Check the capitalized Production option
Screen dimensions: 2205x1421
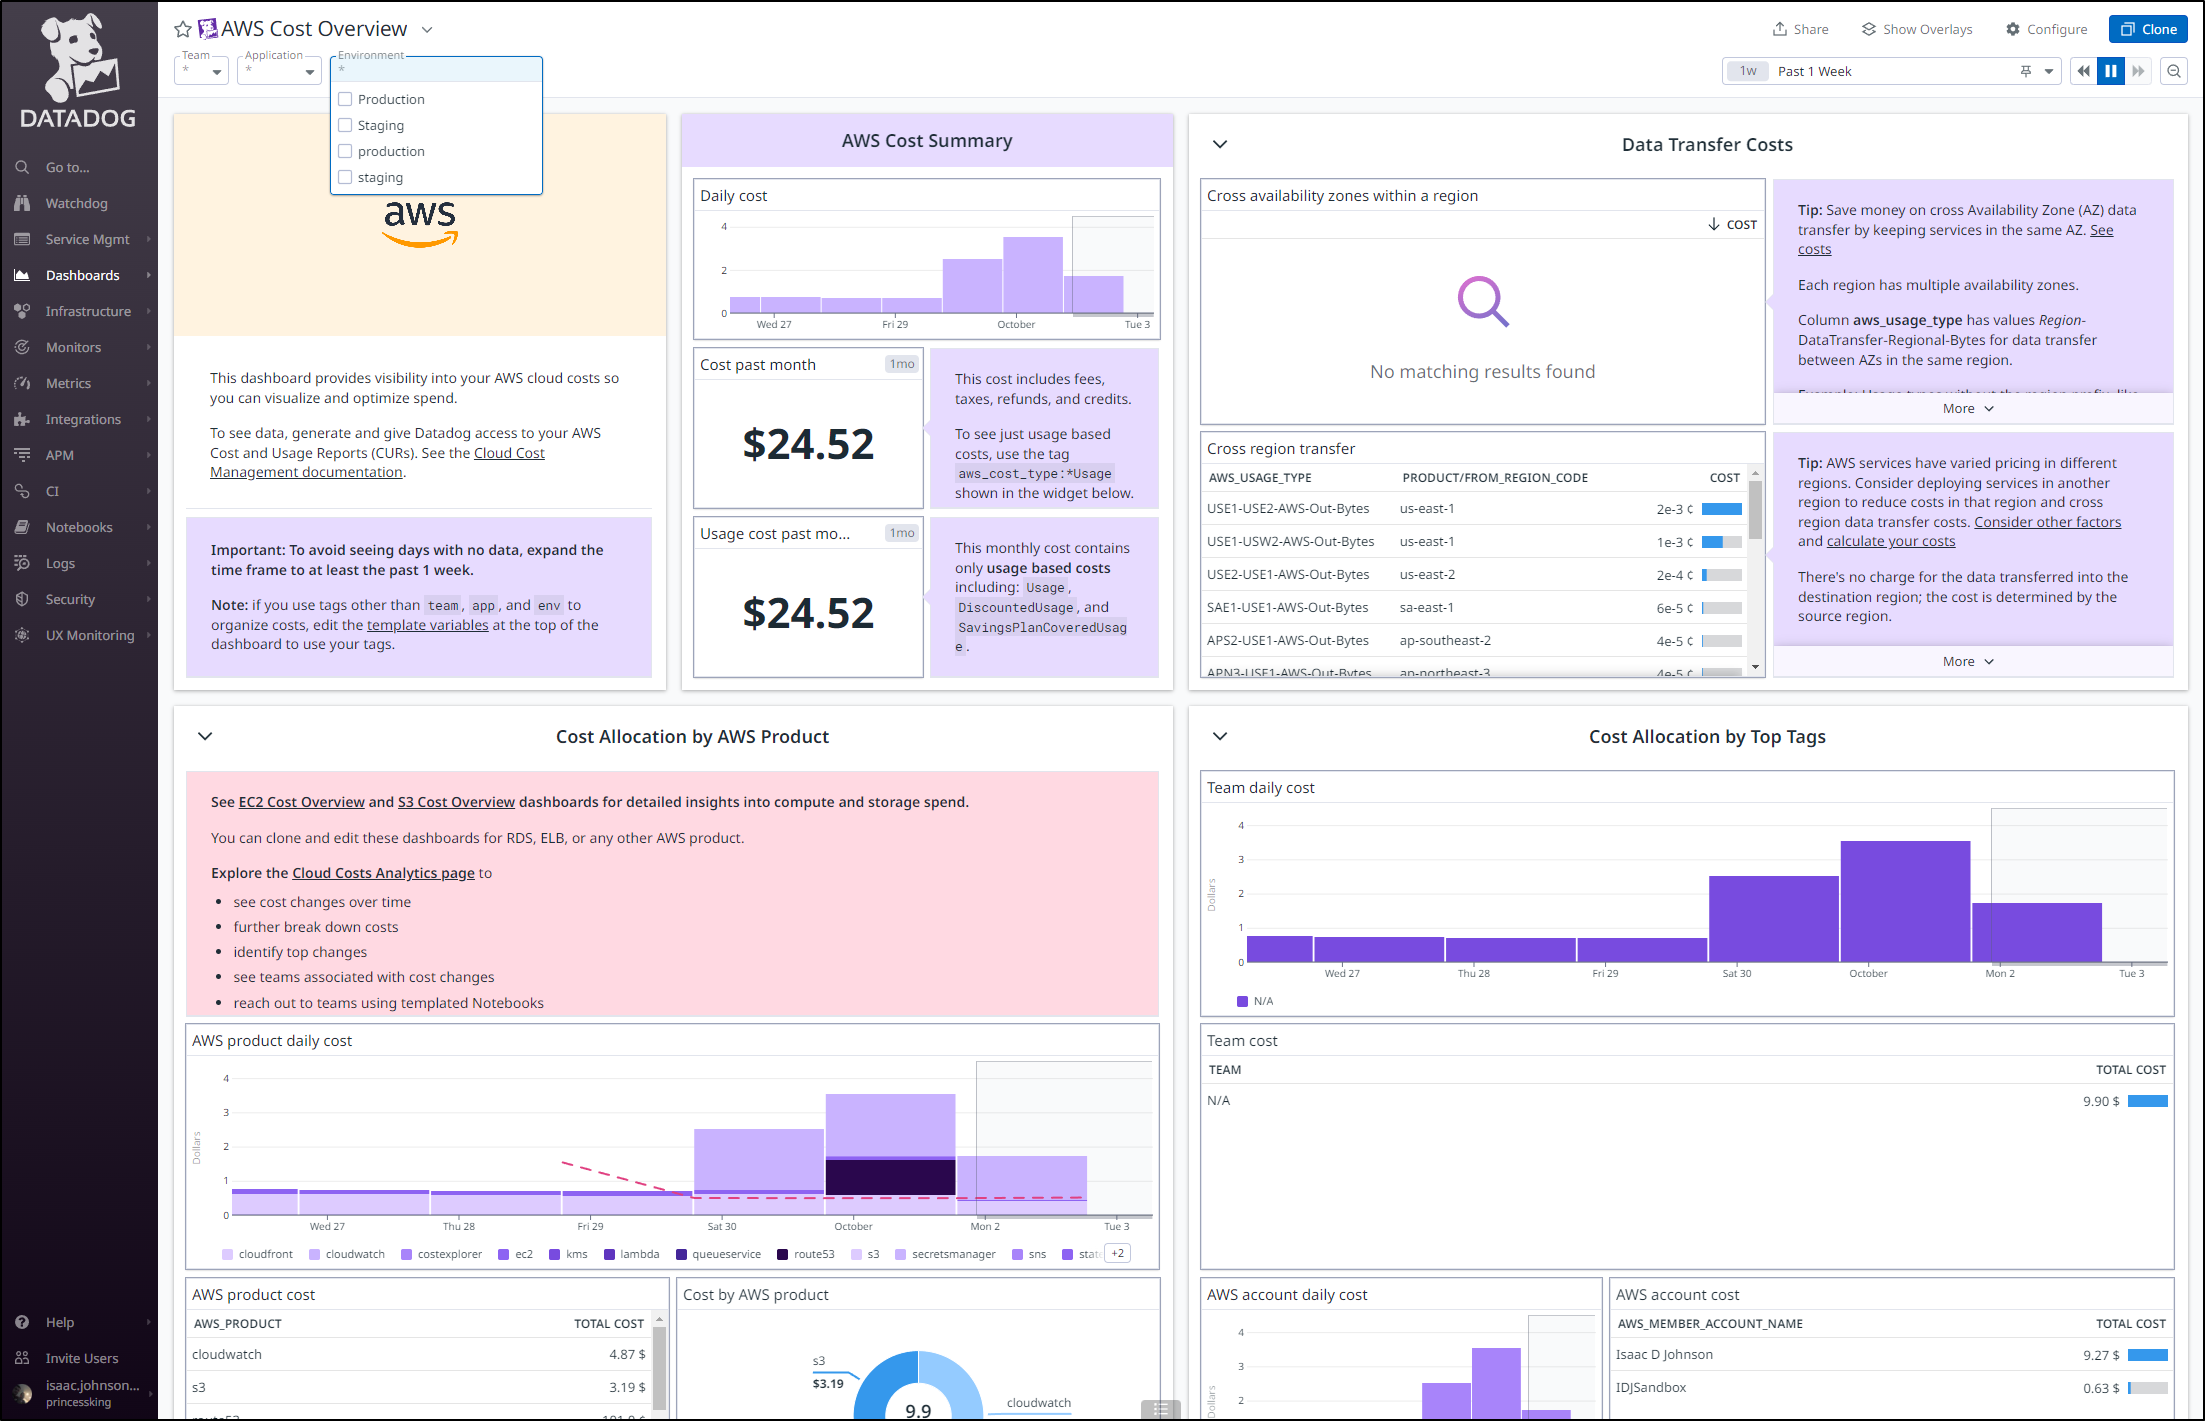tap(345, 99)
